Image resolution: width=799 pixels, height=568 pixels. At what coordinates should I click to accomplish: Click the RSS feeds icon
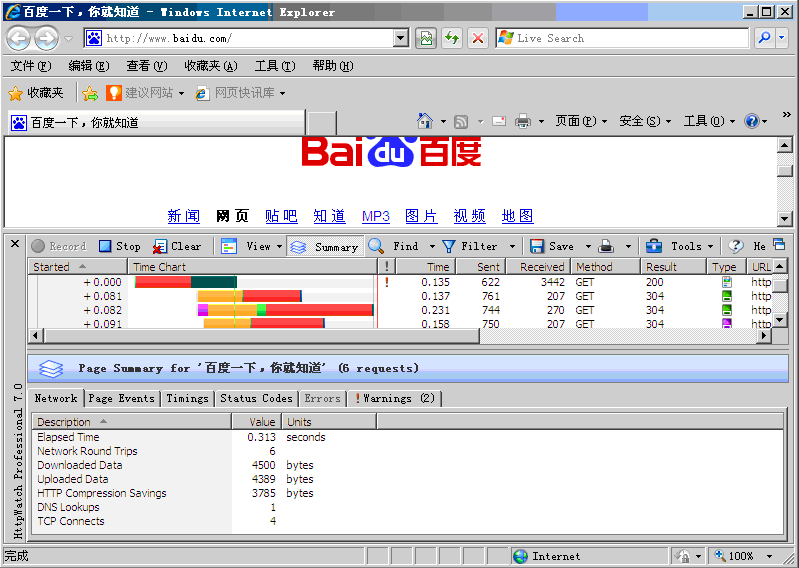[461, 122]
